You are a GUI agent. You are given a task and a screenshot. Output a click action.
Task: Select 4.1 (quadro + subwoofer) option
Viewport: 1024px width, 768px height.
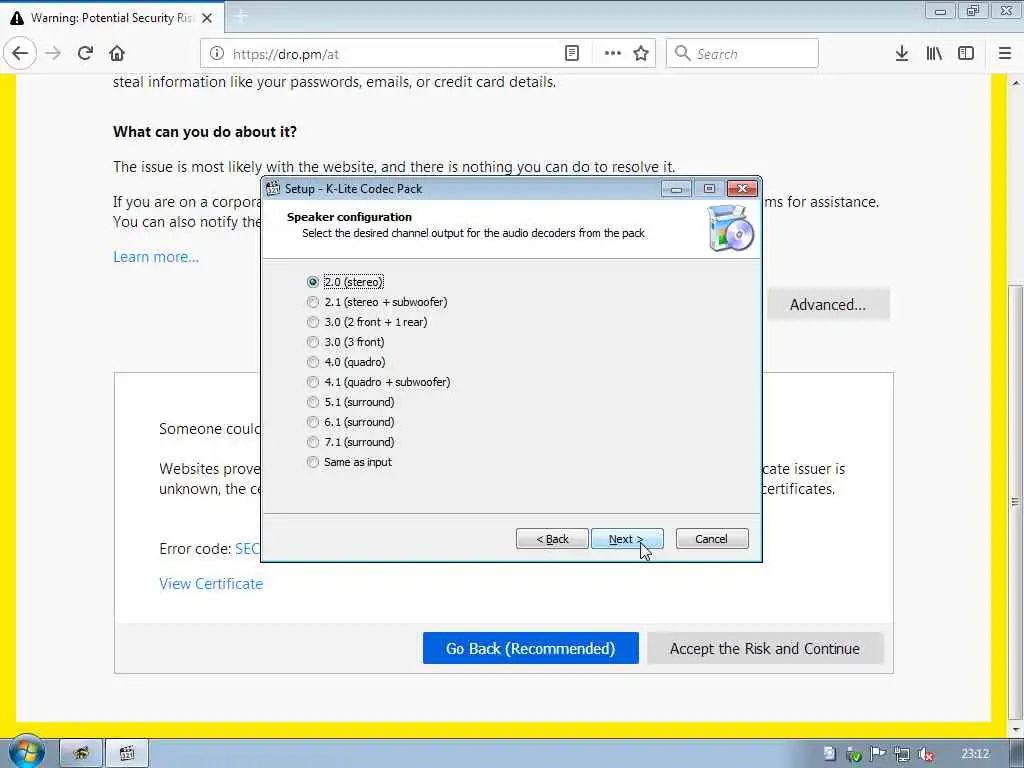pos(378,382)
